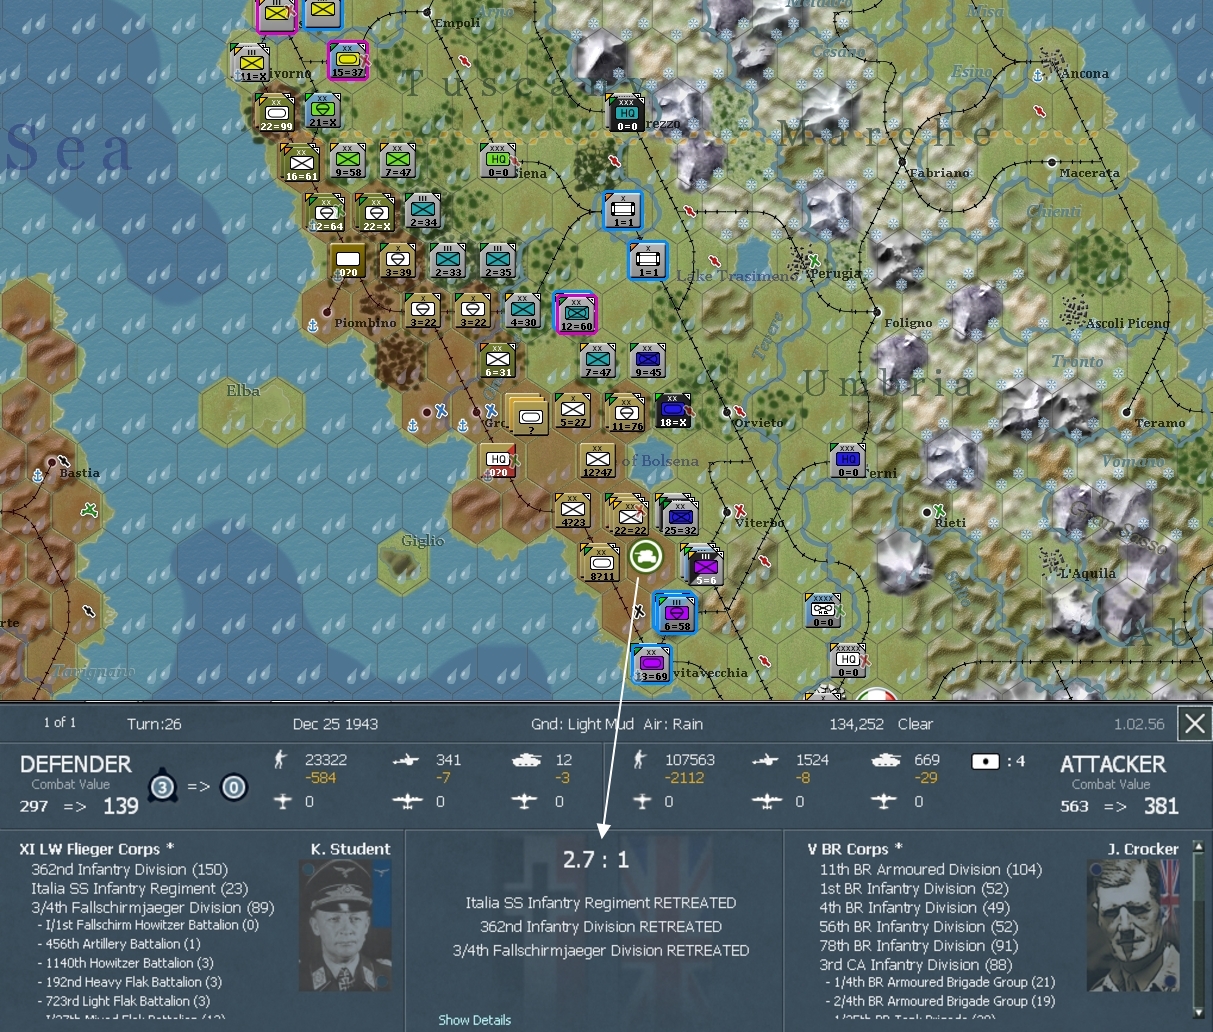Select the 9=58 green infantry counter
Viewport: 1213px width, 1032px height.
(x=348, y=160)
